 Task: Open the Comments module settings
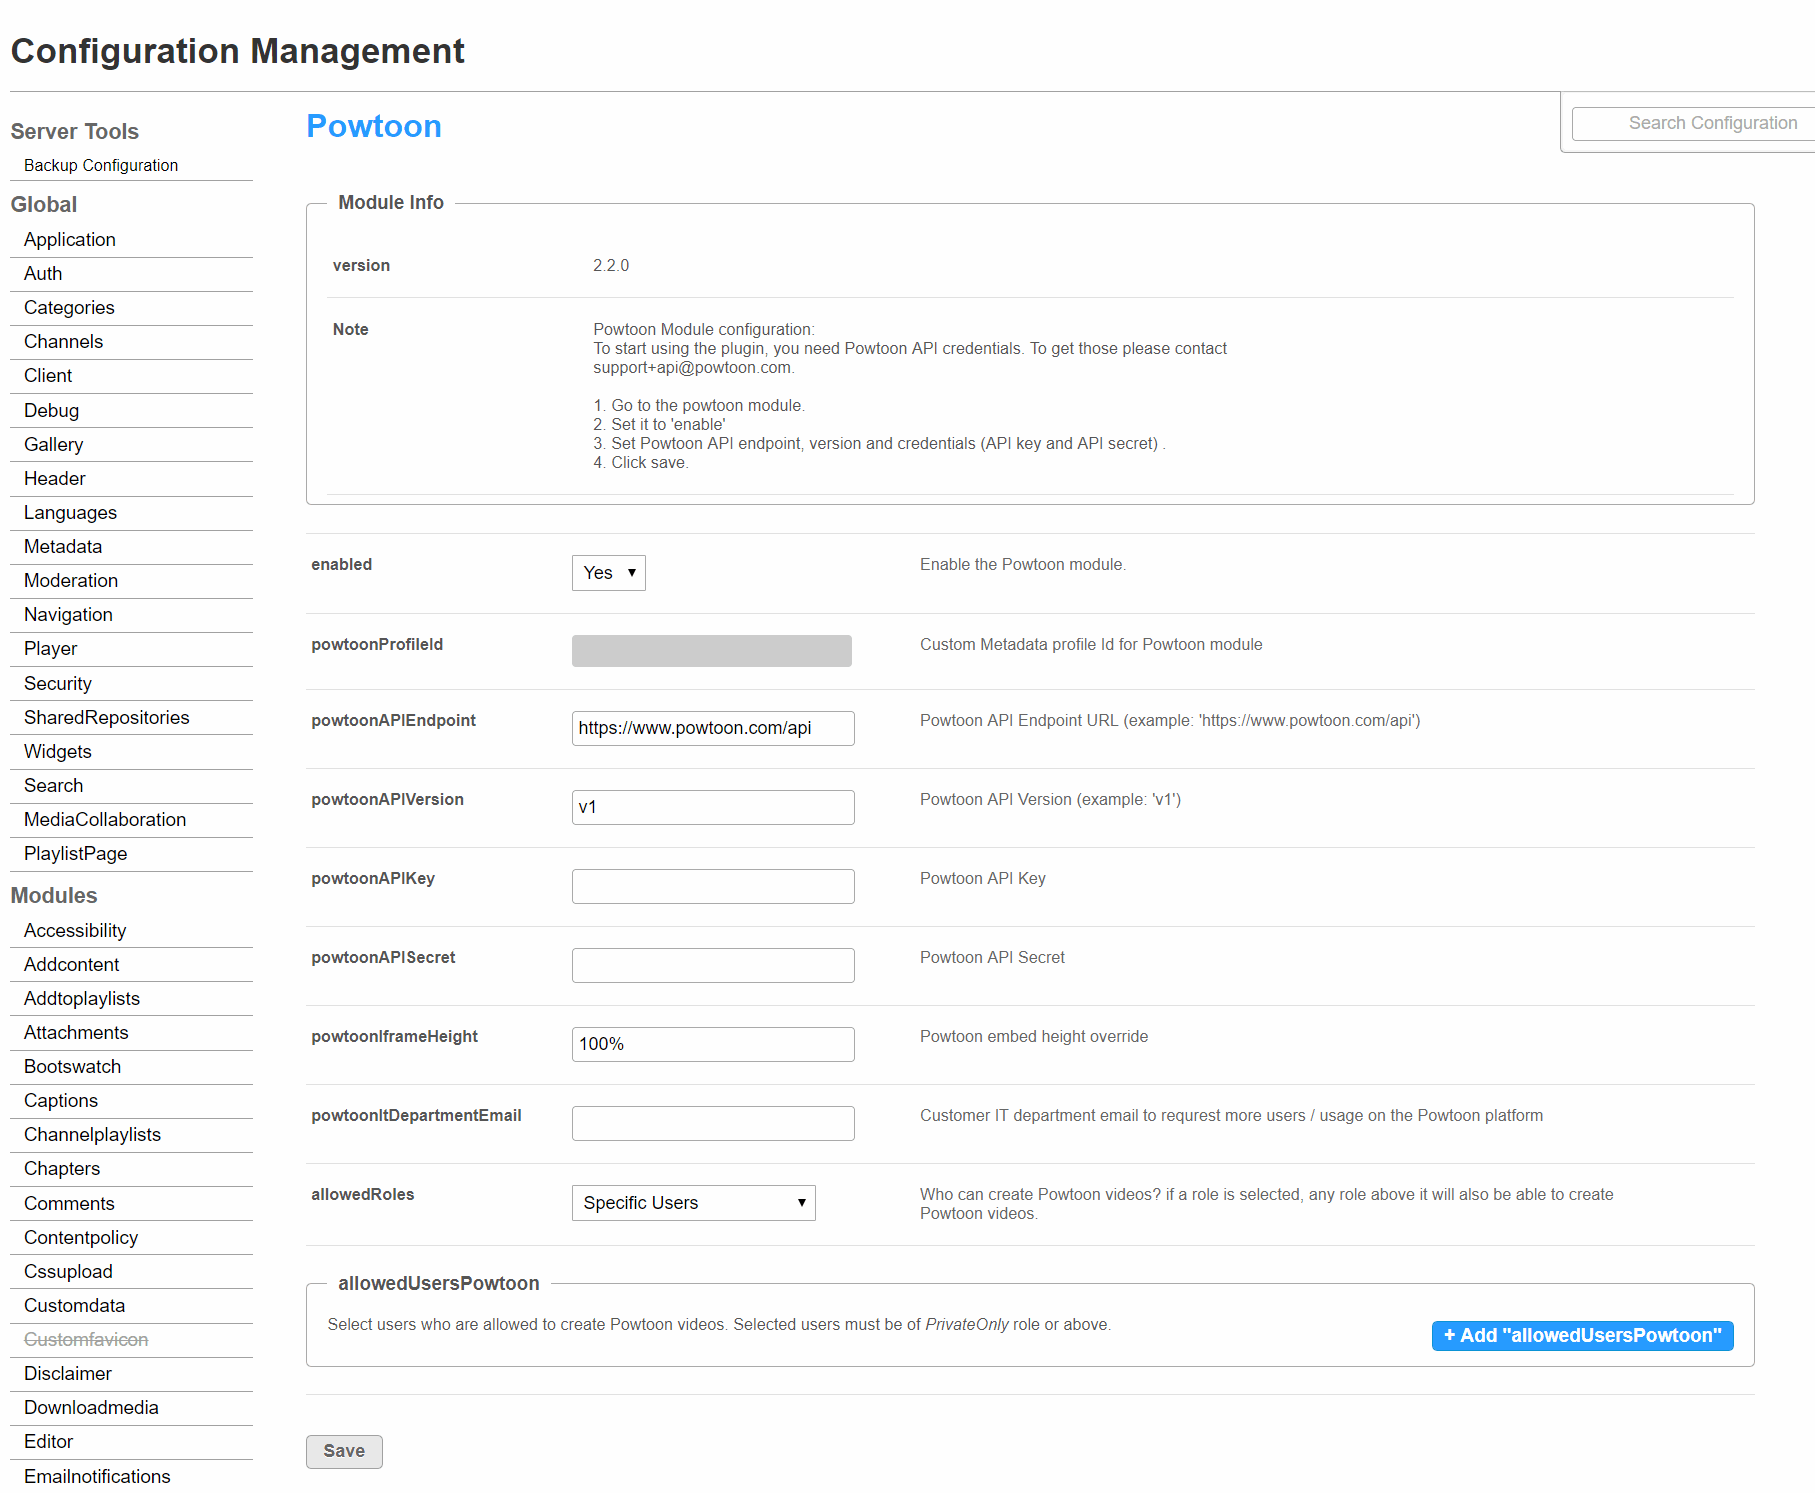[69, 1204]
